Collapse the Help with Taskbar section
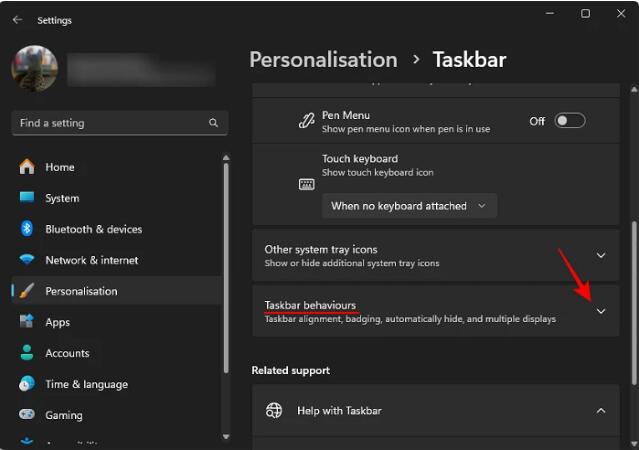The width and height of the screenshot is (639, 450). 600,411
